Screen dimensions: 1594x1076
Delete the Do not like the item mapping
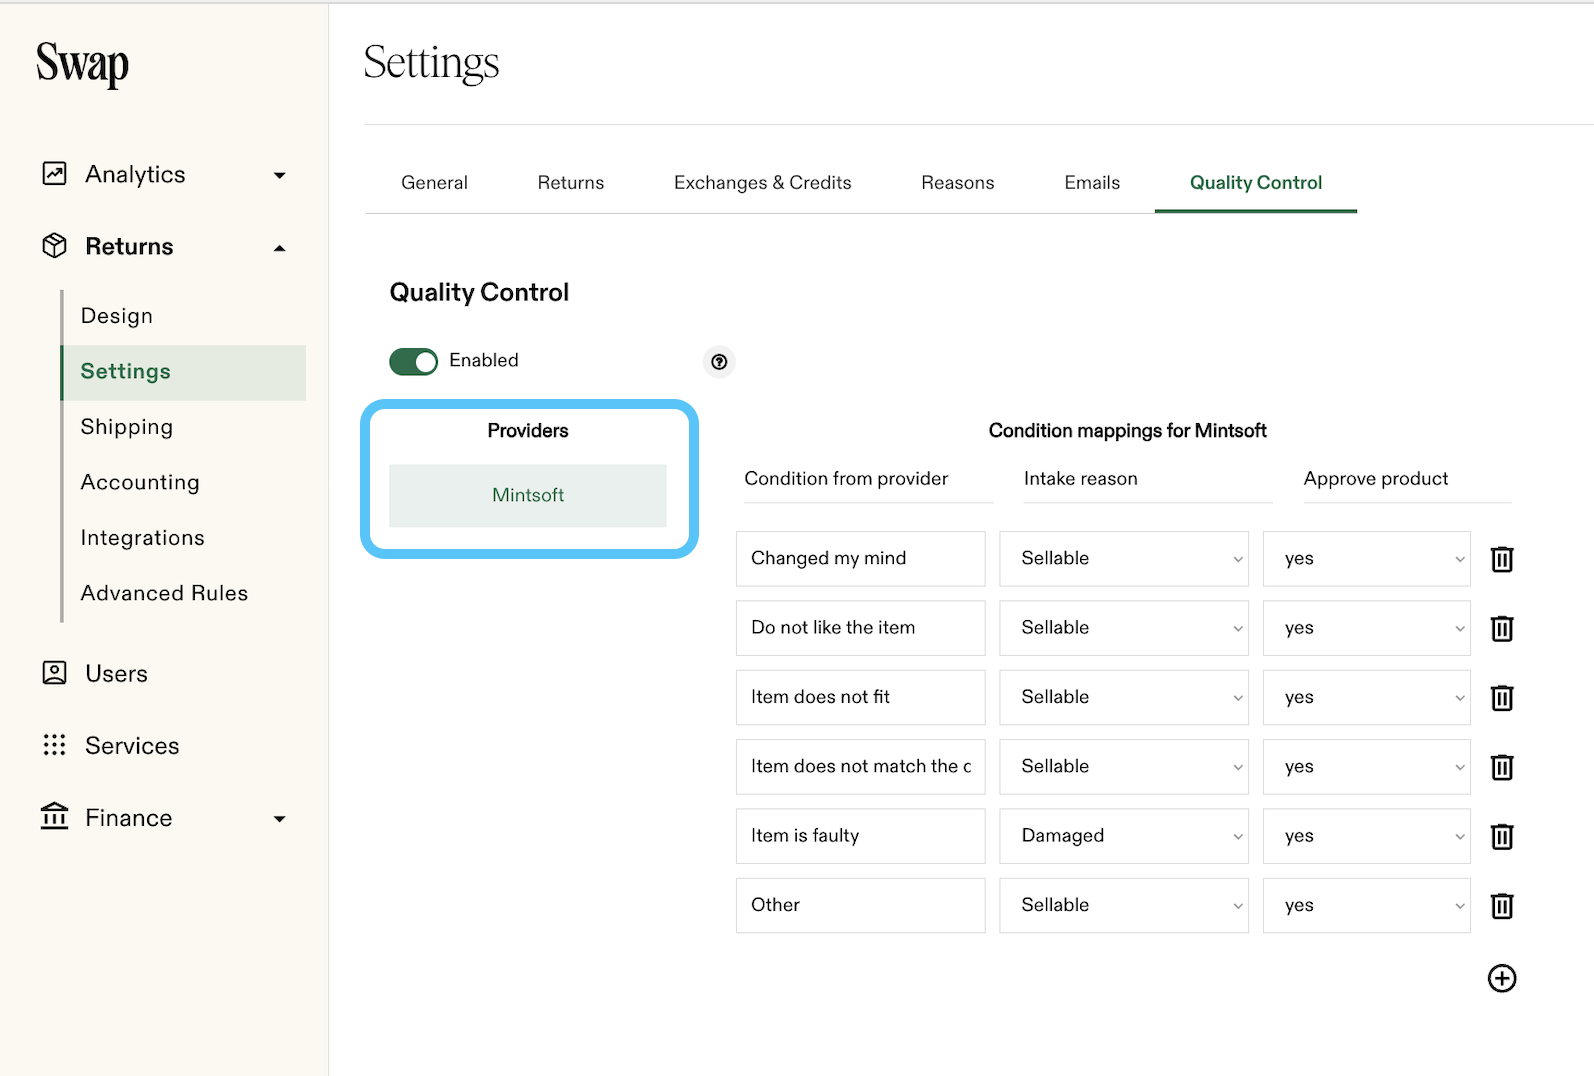click(1502, 628)
